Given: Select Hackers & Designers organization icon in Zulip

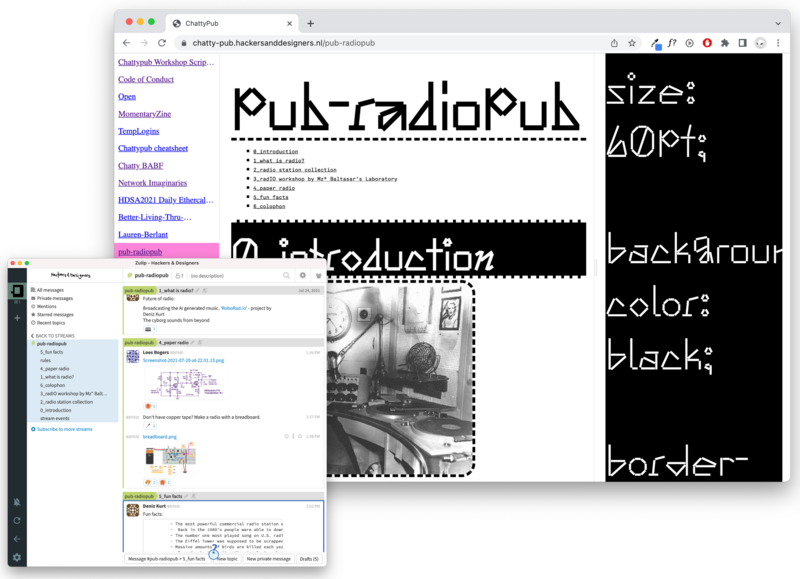Looking at the screenshot, I should click(x=17, y=291).
